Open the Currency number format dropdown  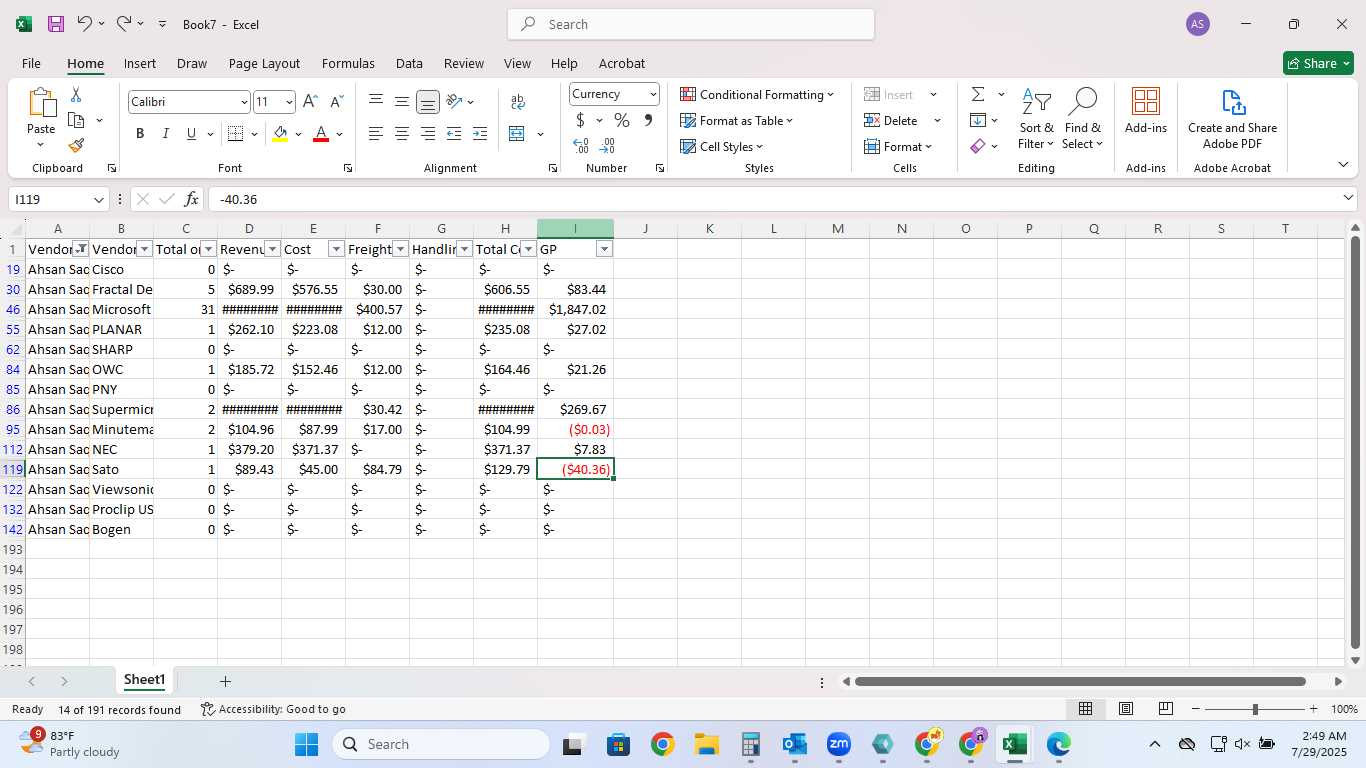653,94
